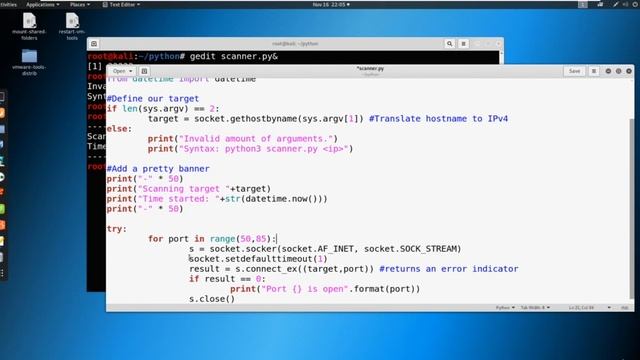Image resolution: width=640 pixels, height=360 pixels.
Task: Click the '#Add a pretty banner' comment
Action: click(158, 169)
